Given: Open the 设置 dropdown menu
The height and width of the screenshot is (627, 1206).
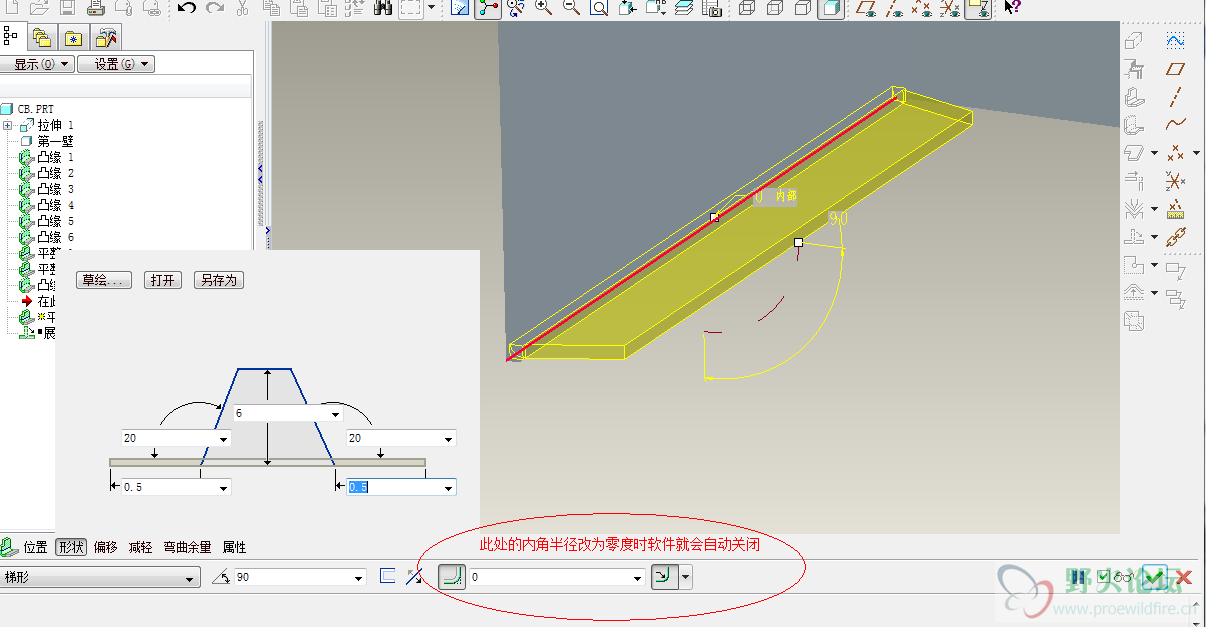Looking at the screenshot, I should point(115,64).
